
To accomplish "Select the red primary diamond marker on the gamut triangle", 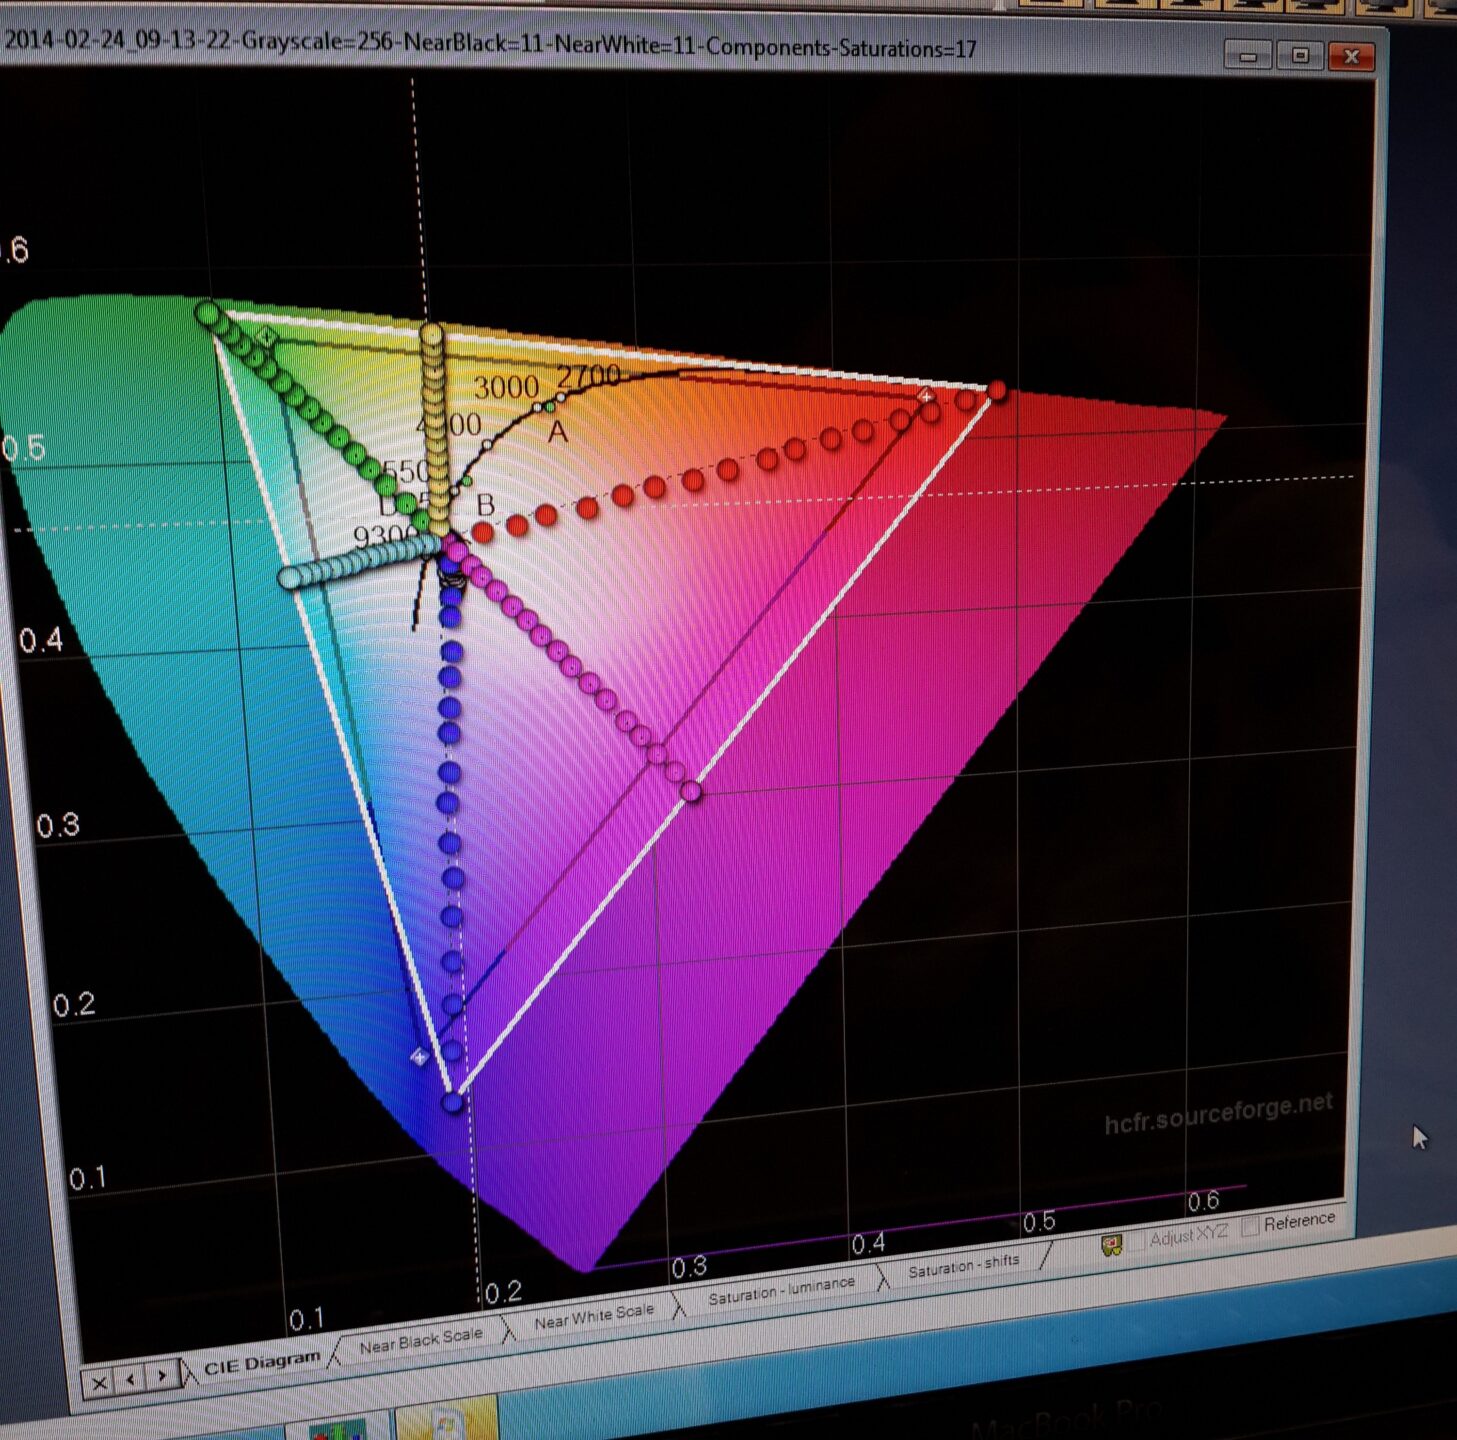I will [925, 395].
